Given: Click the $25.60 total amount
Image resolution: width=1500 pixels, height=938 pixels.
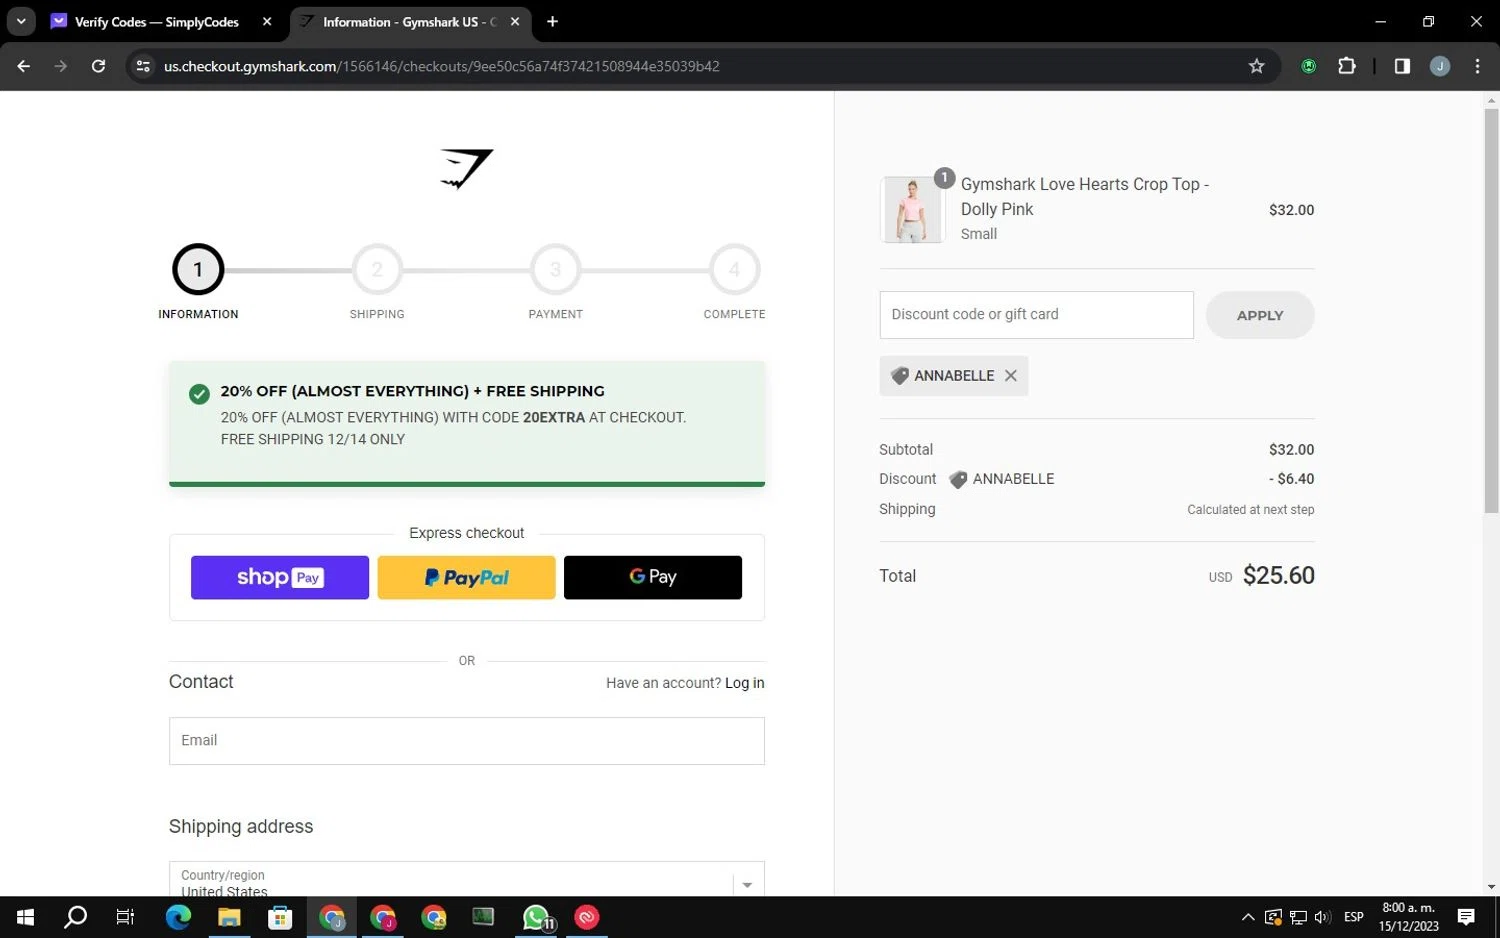Looking at the screenshot, I should tap(1278, 575).
